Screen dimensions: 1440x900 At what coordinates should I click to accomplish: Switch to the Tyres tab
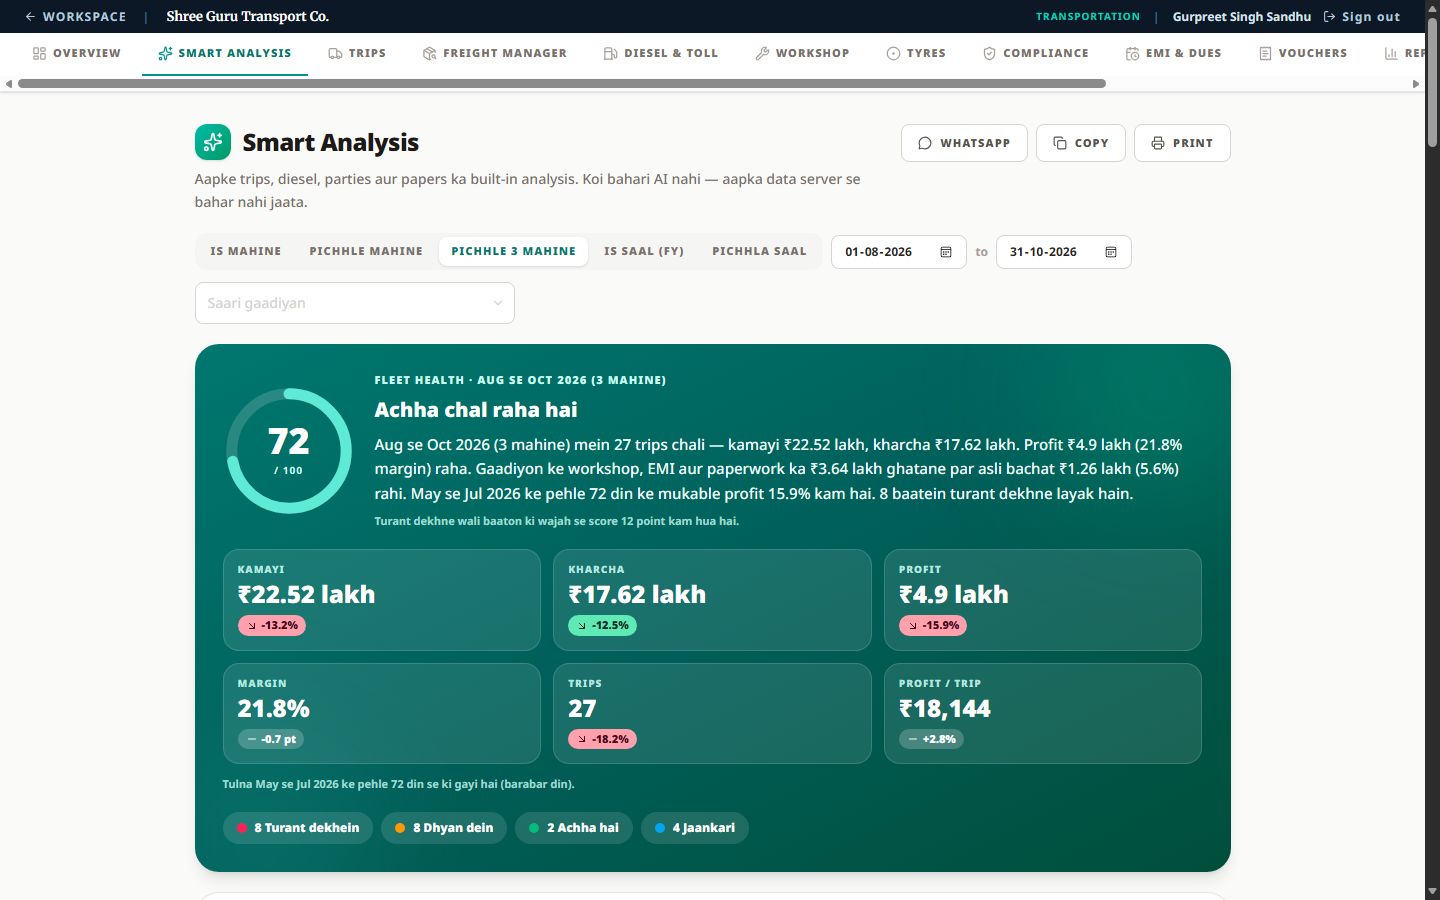pos(916,53)
